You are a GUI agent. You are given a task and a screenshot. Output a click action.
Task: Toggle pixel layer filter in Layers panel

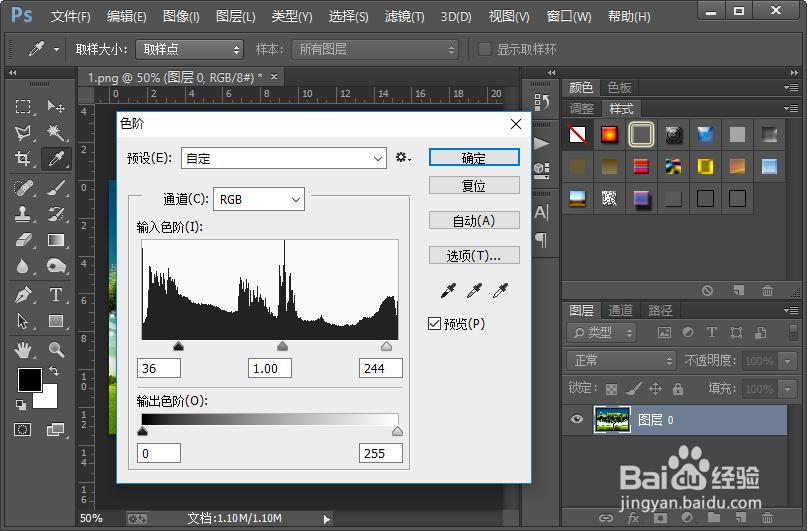point(664,333)
